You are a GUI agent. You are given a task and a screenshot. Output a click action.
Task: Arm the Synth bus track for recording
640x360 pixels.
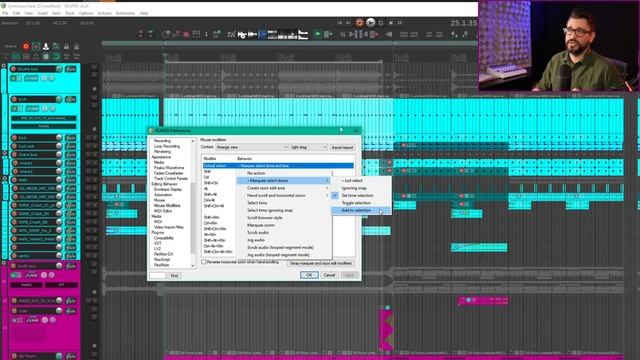[x=13, y=266]
